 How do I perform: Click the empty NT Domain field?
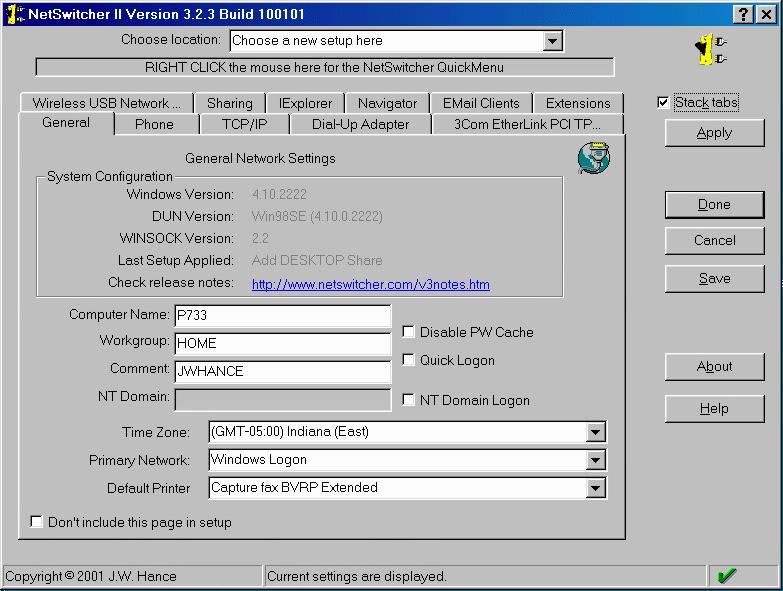tap(283, 399)
